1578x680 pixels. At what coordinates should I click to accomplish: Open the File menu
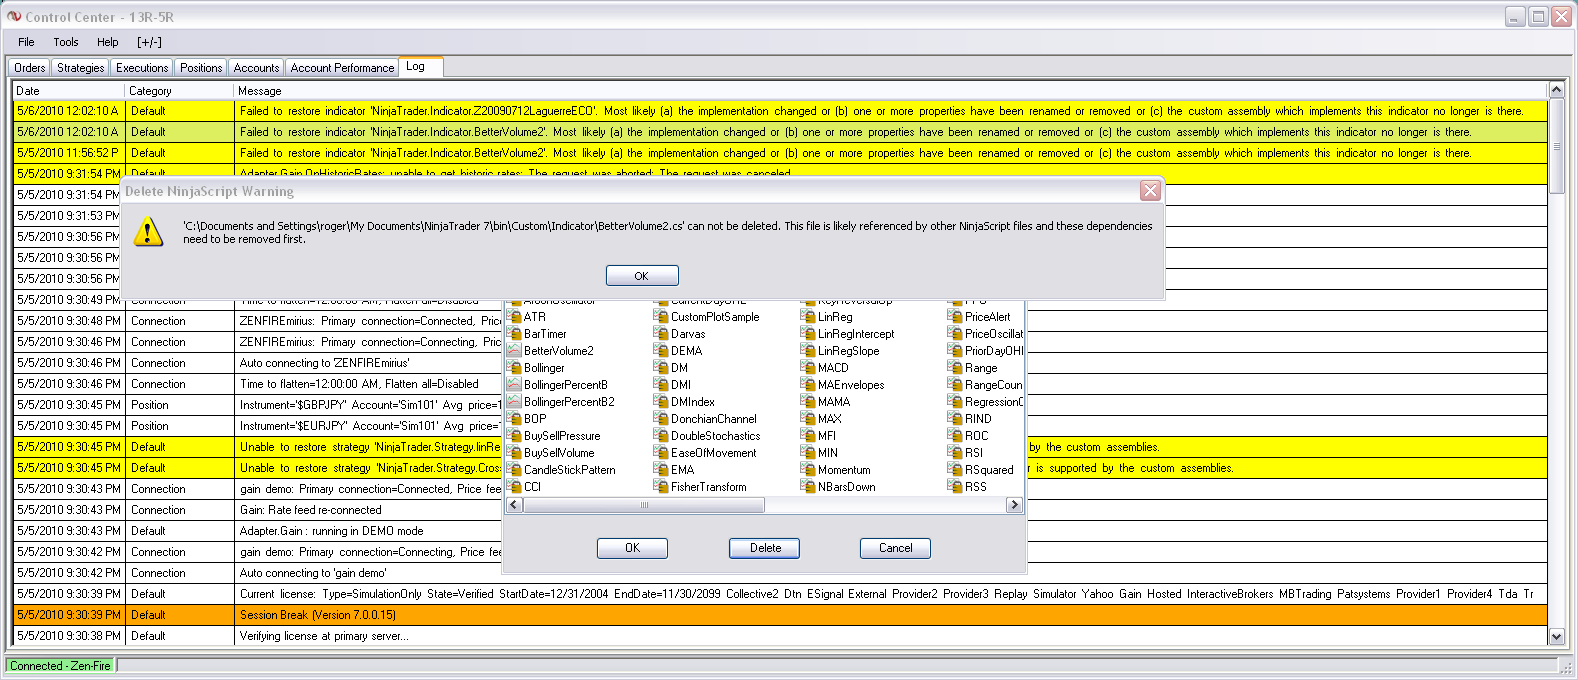coord(26,42)
